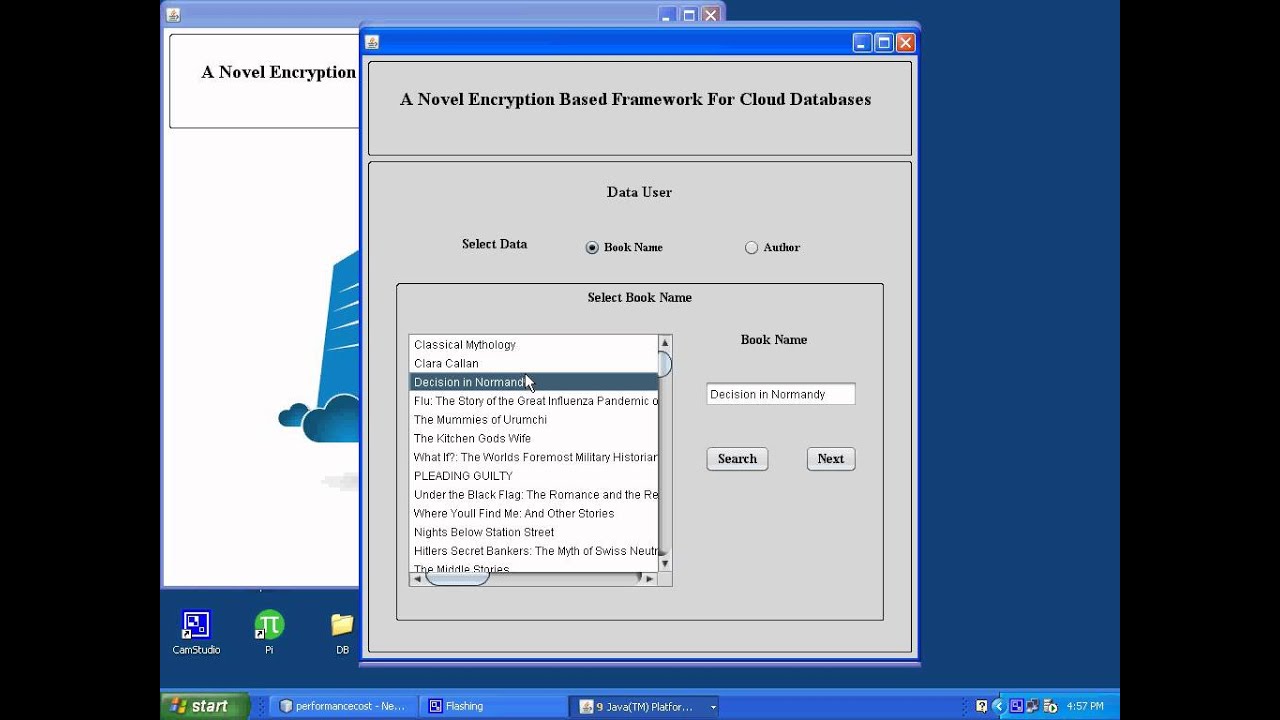Switch to Flashing taskbar item
1280x720 pixels.
492,706
